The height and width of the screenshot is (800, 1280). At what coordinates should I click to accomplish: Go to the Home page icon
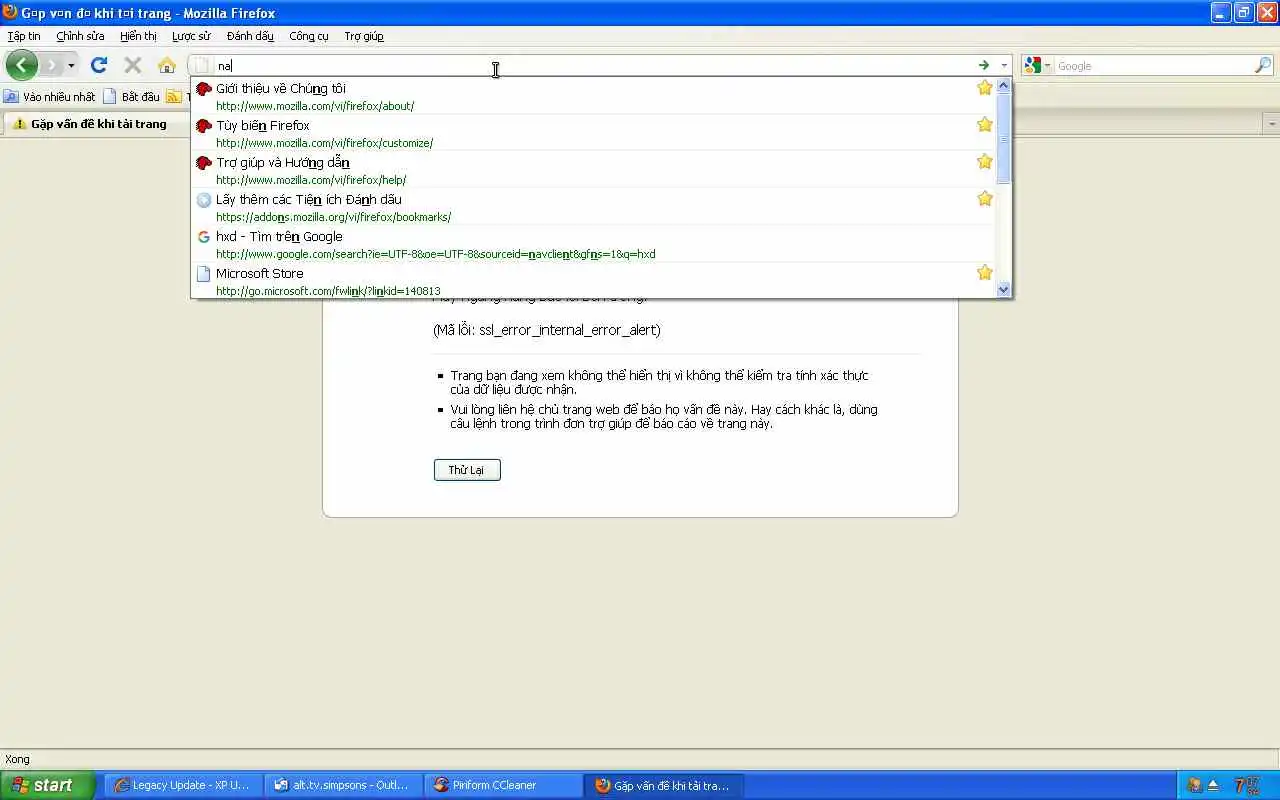167,65
